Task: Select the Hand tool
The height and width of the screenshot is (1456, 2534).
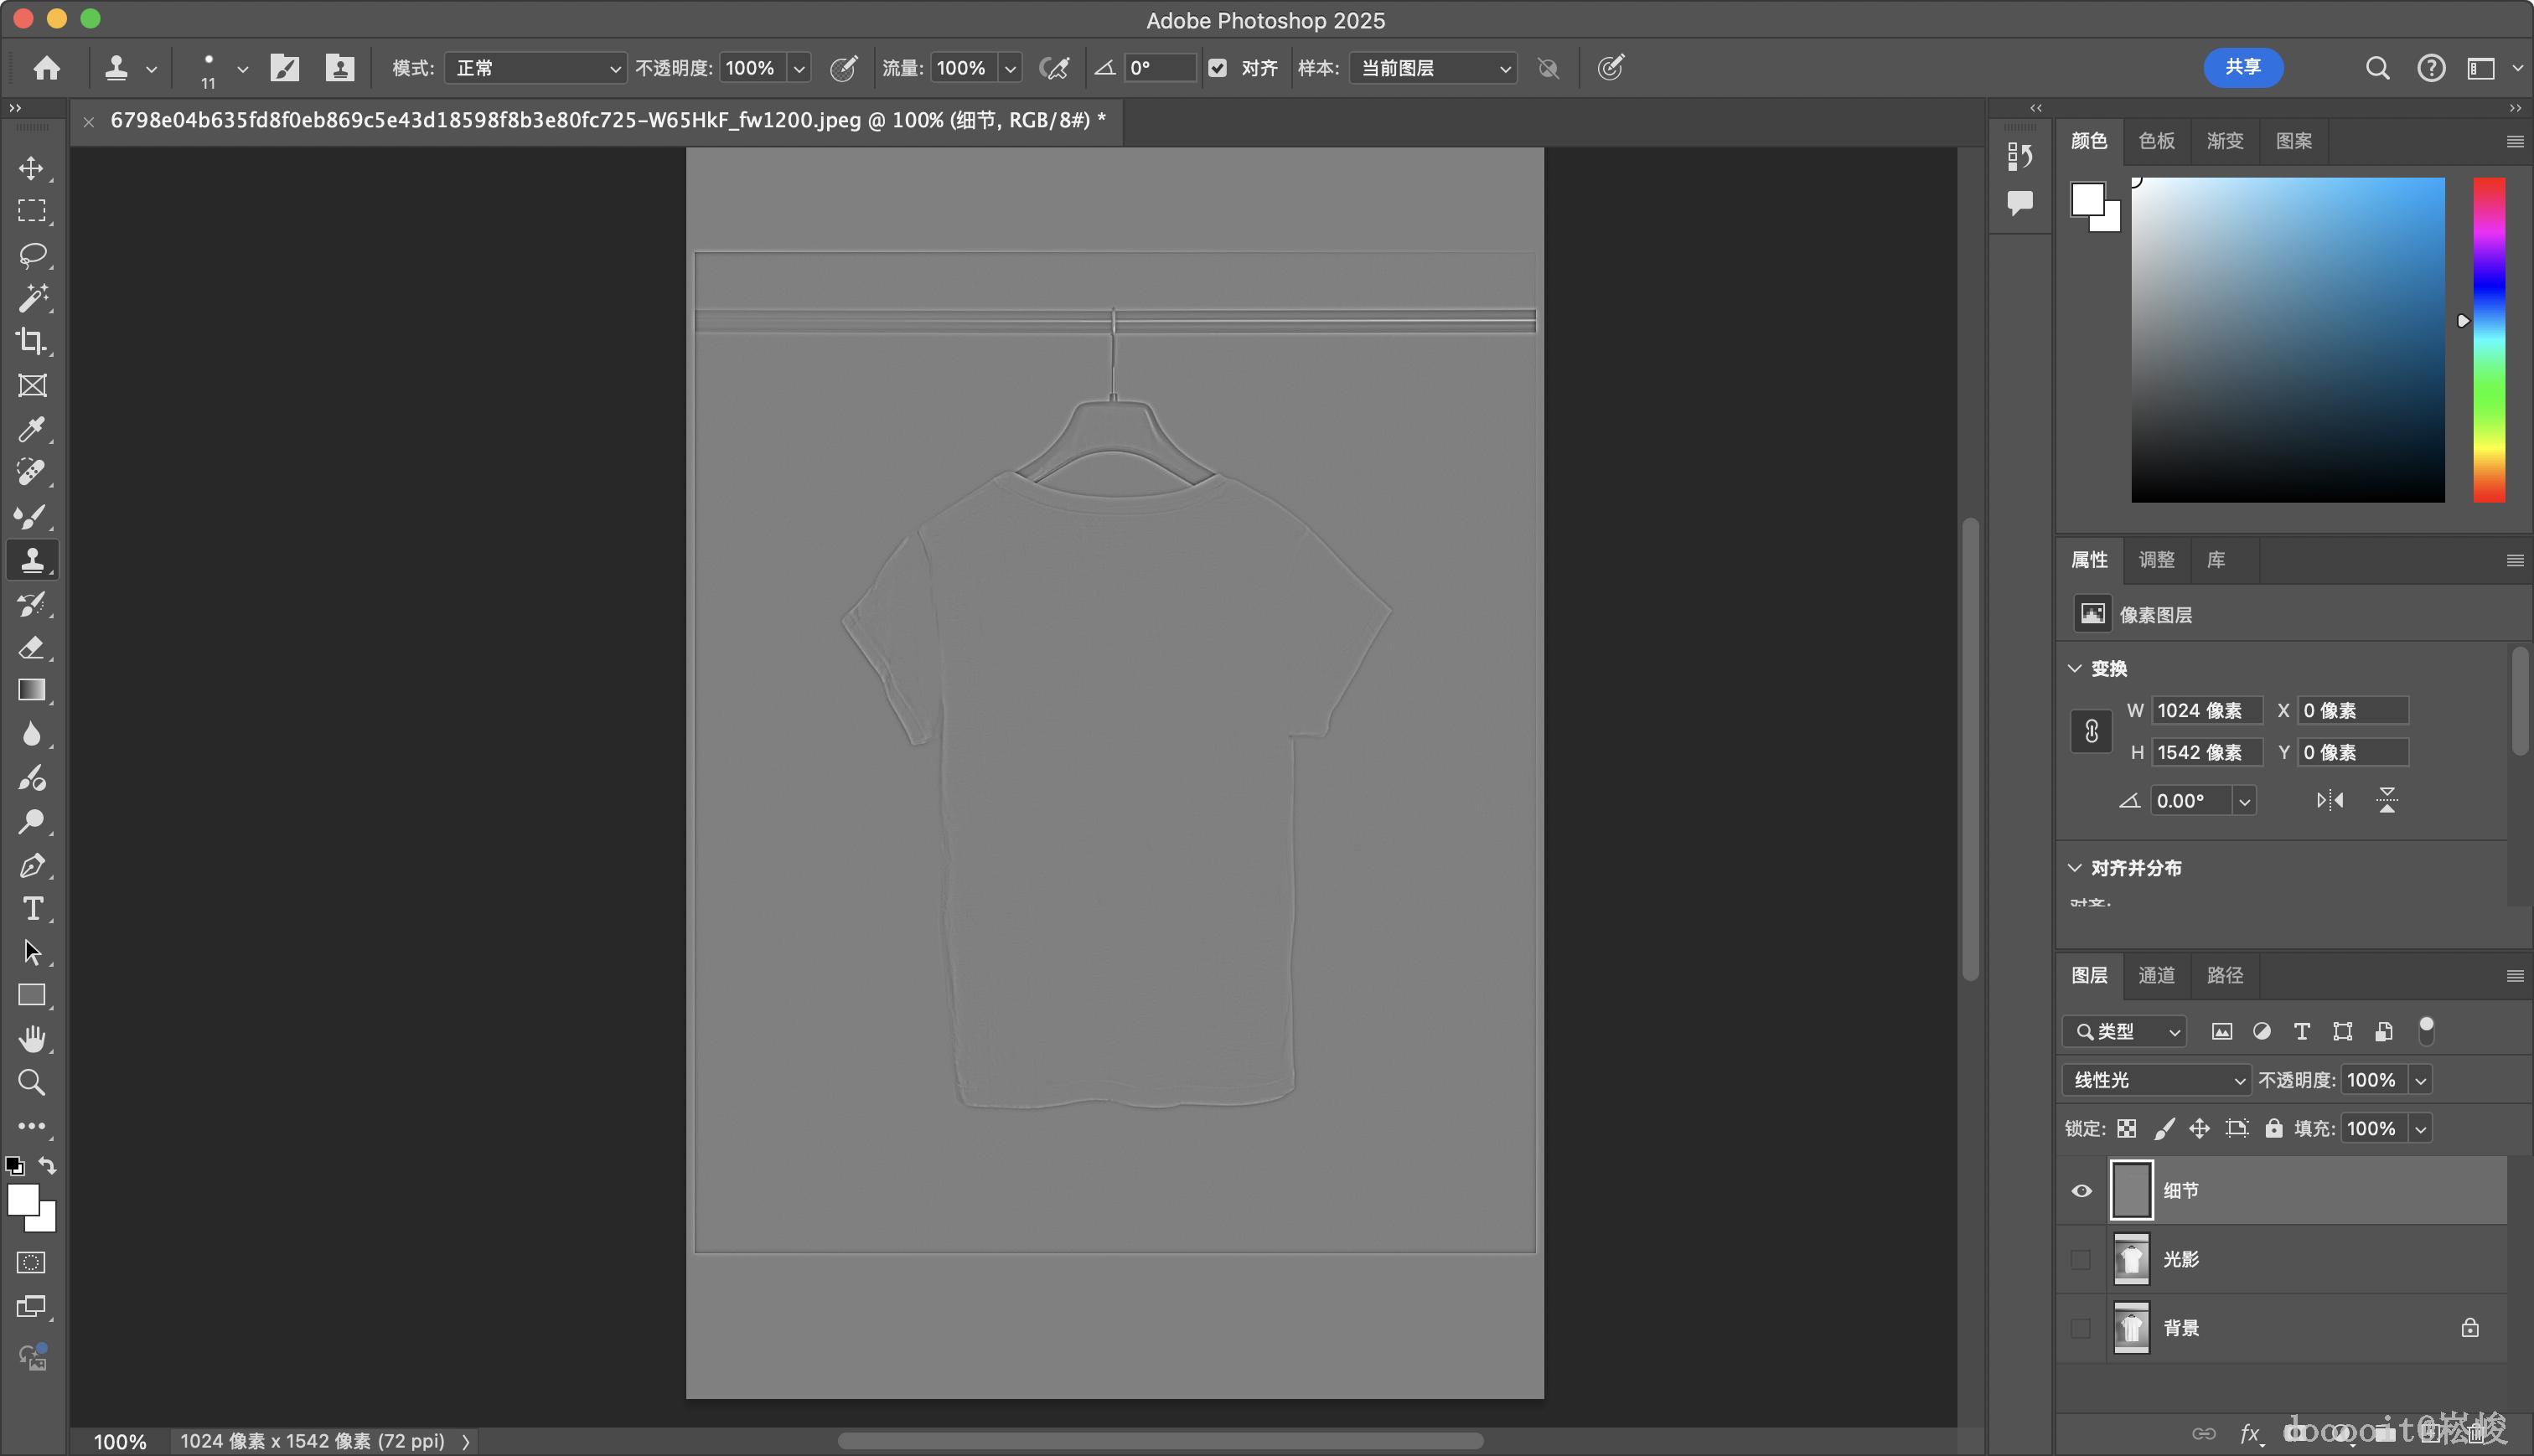Action: (31, 1039)
